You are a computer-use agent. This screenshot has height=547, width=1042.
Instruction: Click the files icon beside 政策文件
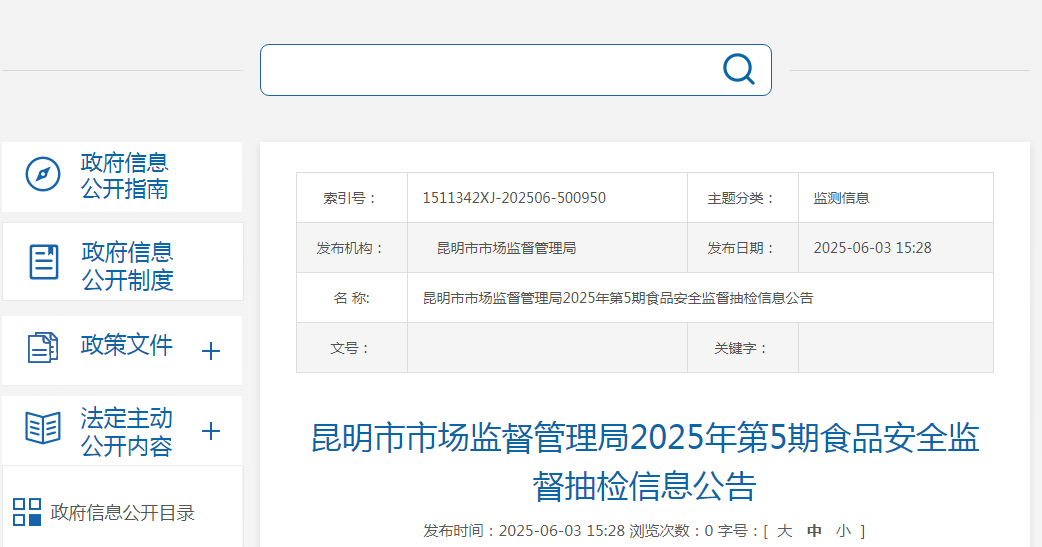[43, 348]
